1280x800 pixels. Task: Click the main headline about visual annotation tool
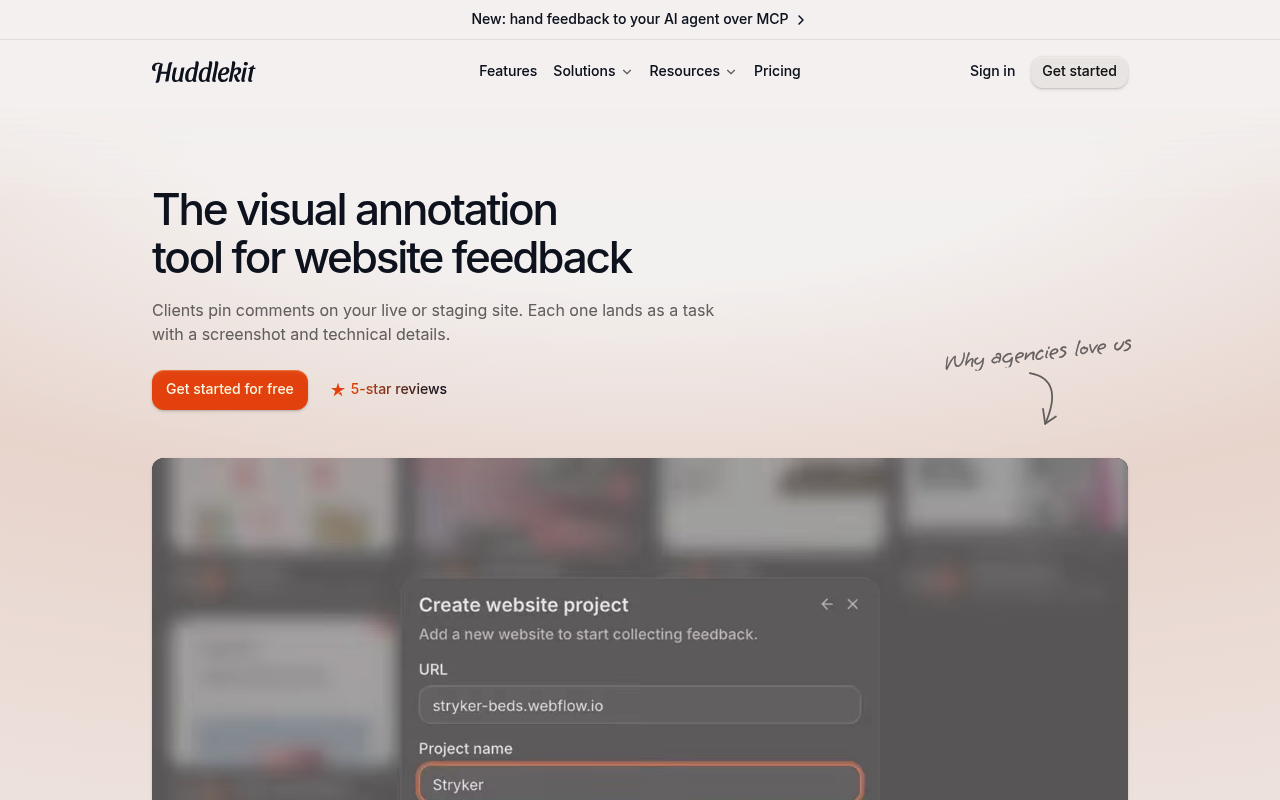392,233
